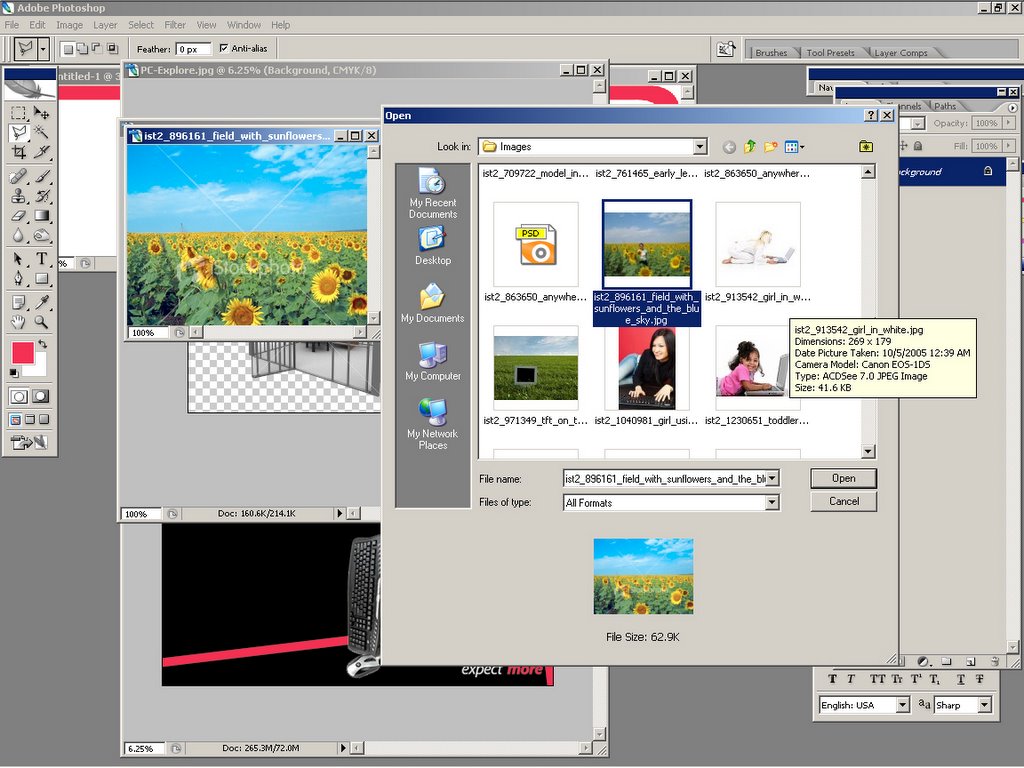Switch to the Brushes palette tab

coord(771,52)
